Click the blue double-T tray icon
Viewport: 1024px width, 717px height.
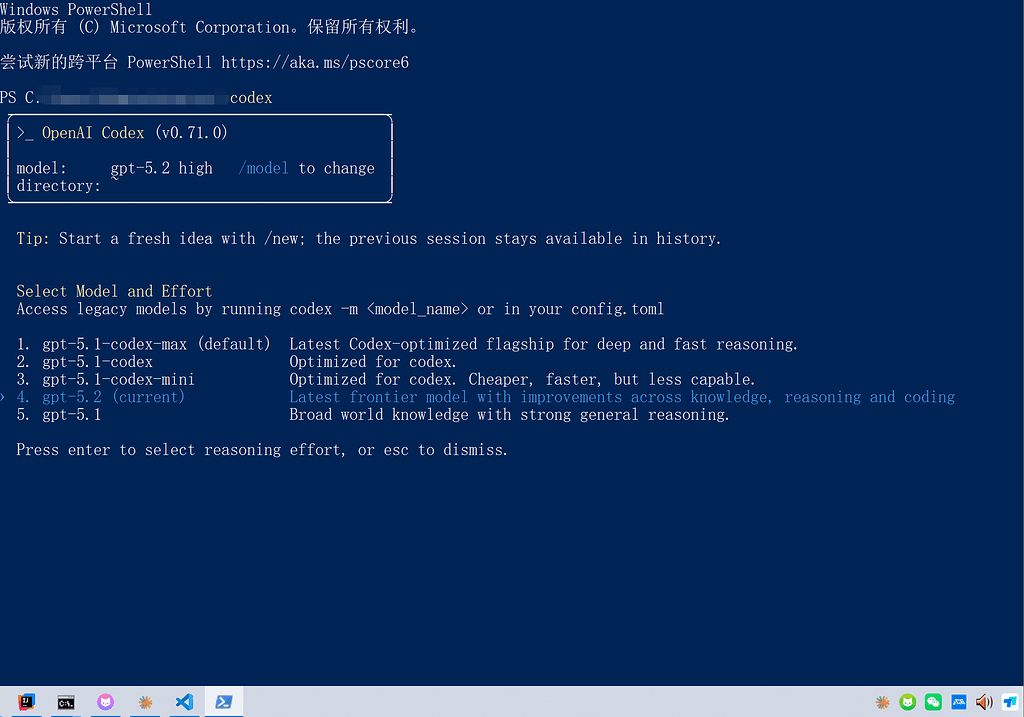(x=1010, y=703)
